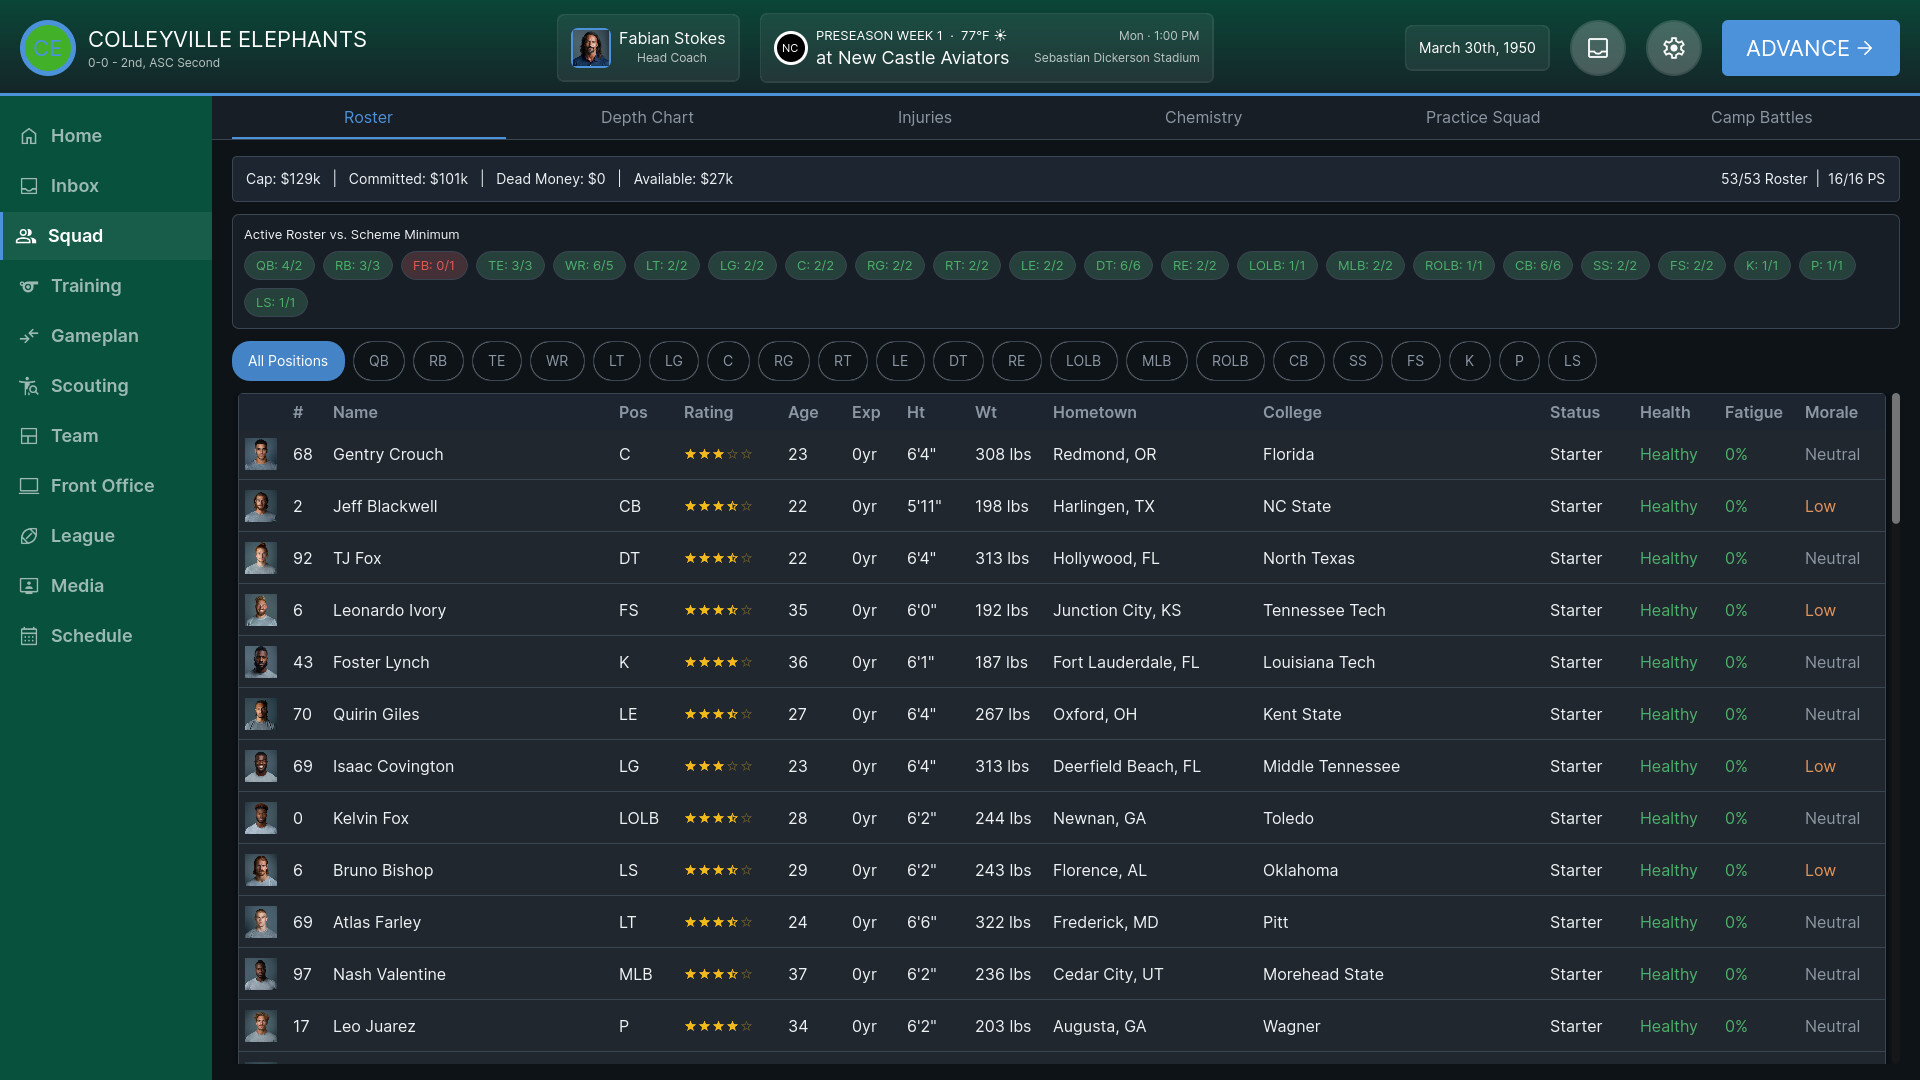Click the Gameplan sidebar icon

pos(29,336)
